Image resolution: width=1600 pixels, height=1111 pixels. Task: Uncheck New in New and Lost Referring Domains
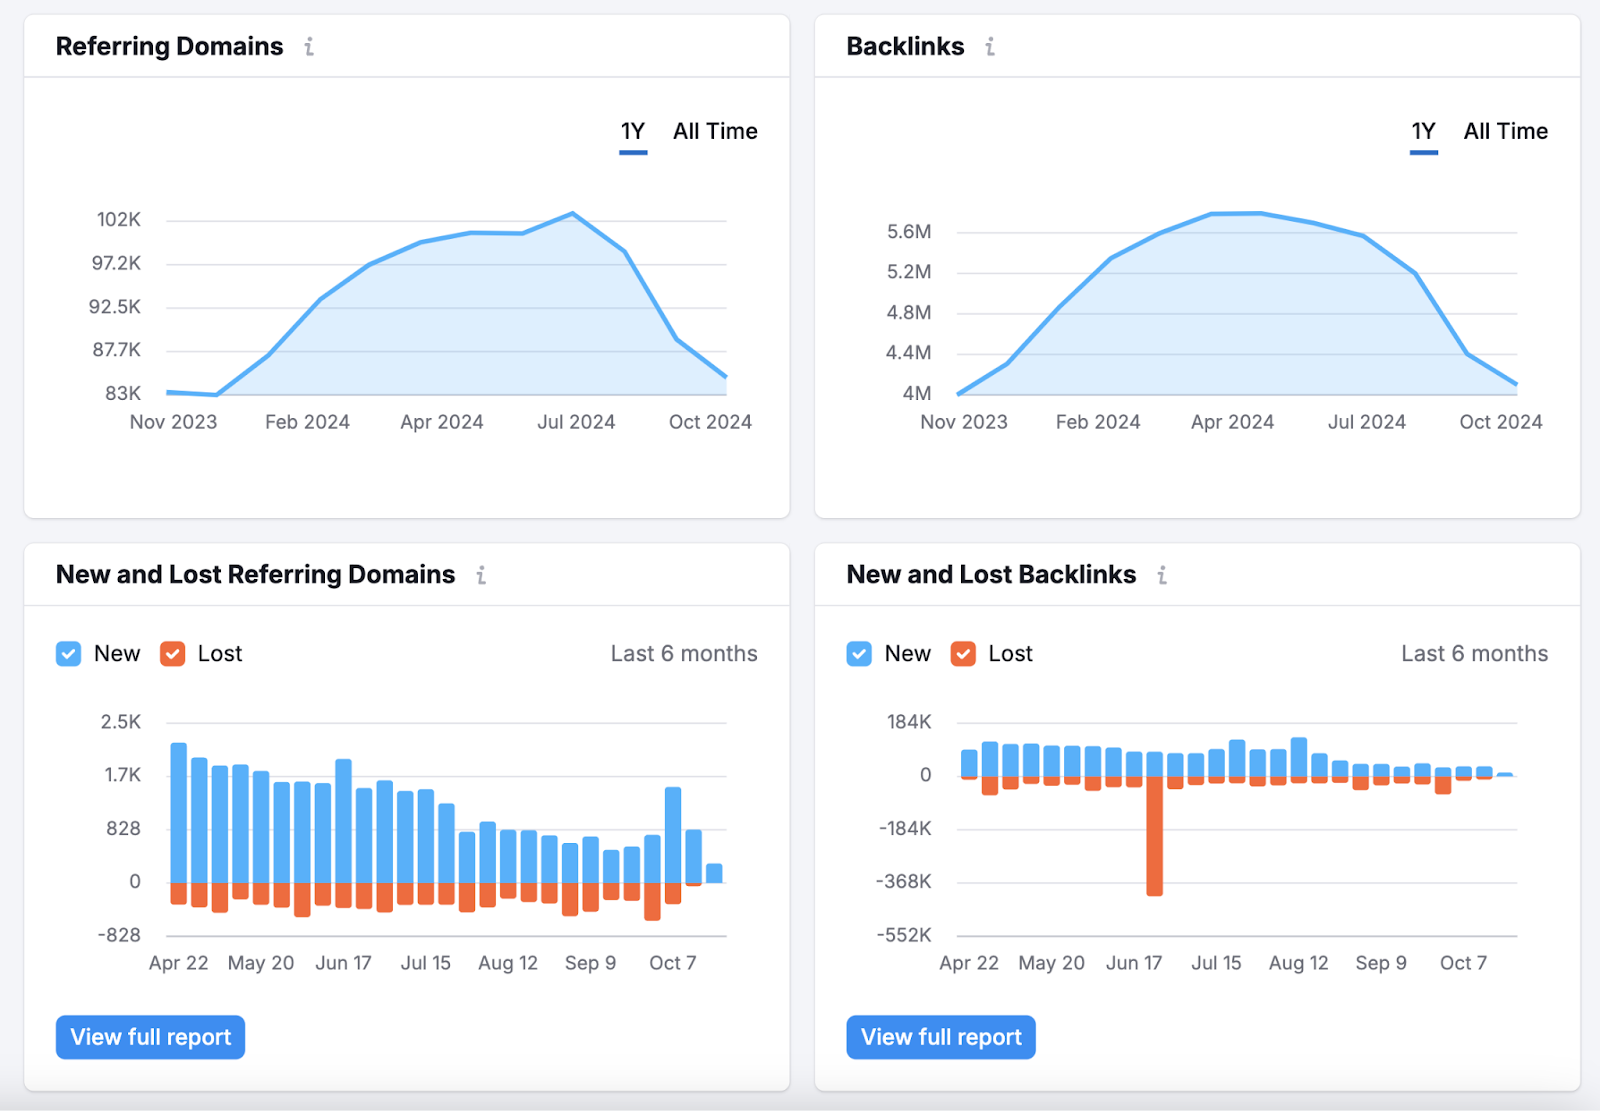[67, 653]
